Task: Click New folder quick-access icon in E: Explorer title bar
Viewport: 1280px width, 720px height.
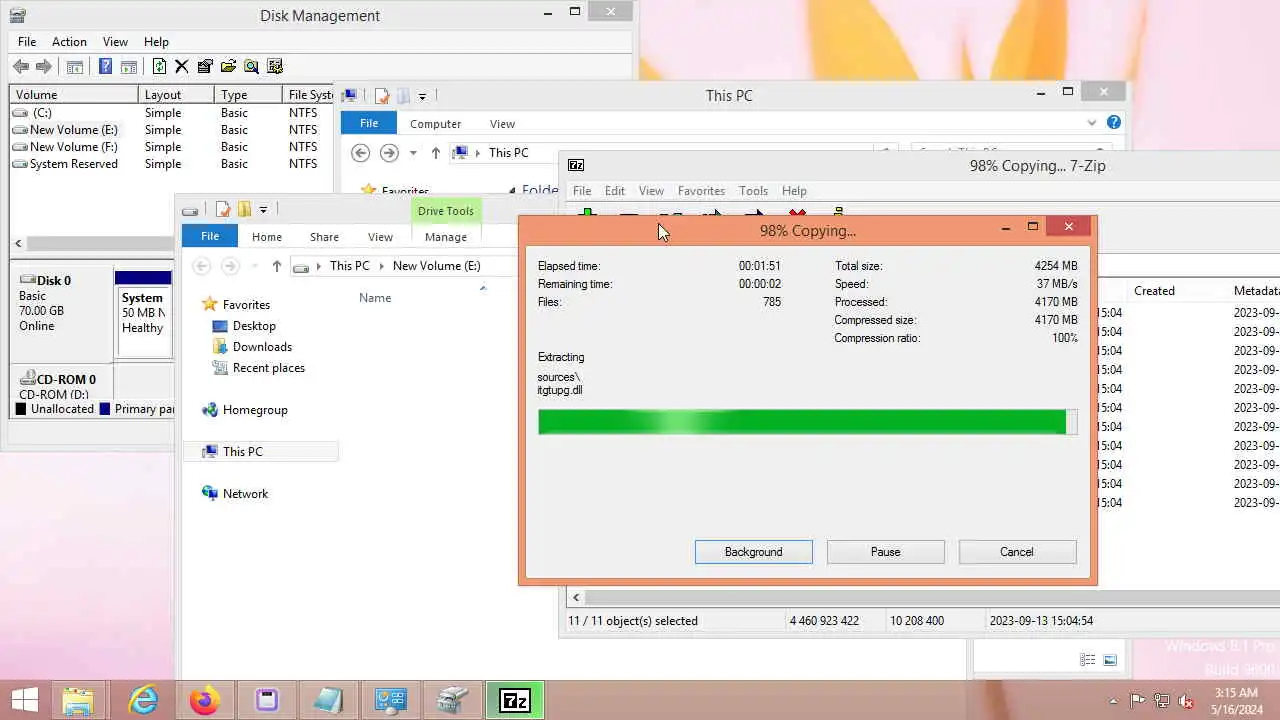Action: 243,209
